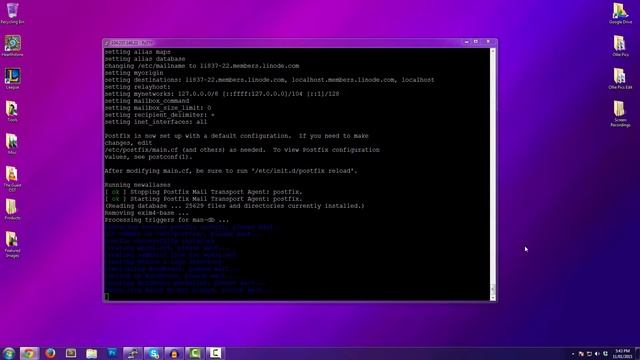The image size is (640, 360).
Task: Click 'setting alias maps' terminal line
Action: 138,52
